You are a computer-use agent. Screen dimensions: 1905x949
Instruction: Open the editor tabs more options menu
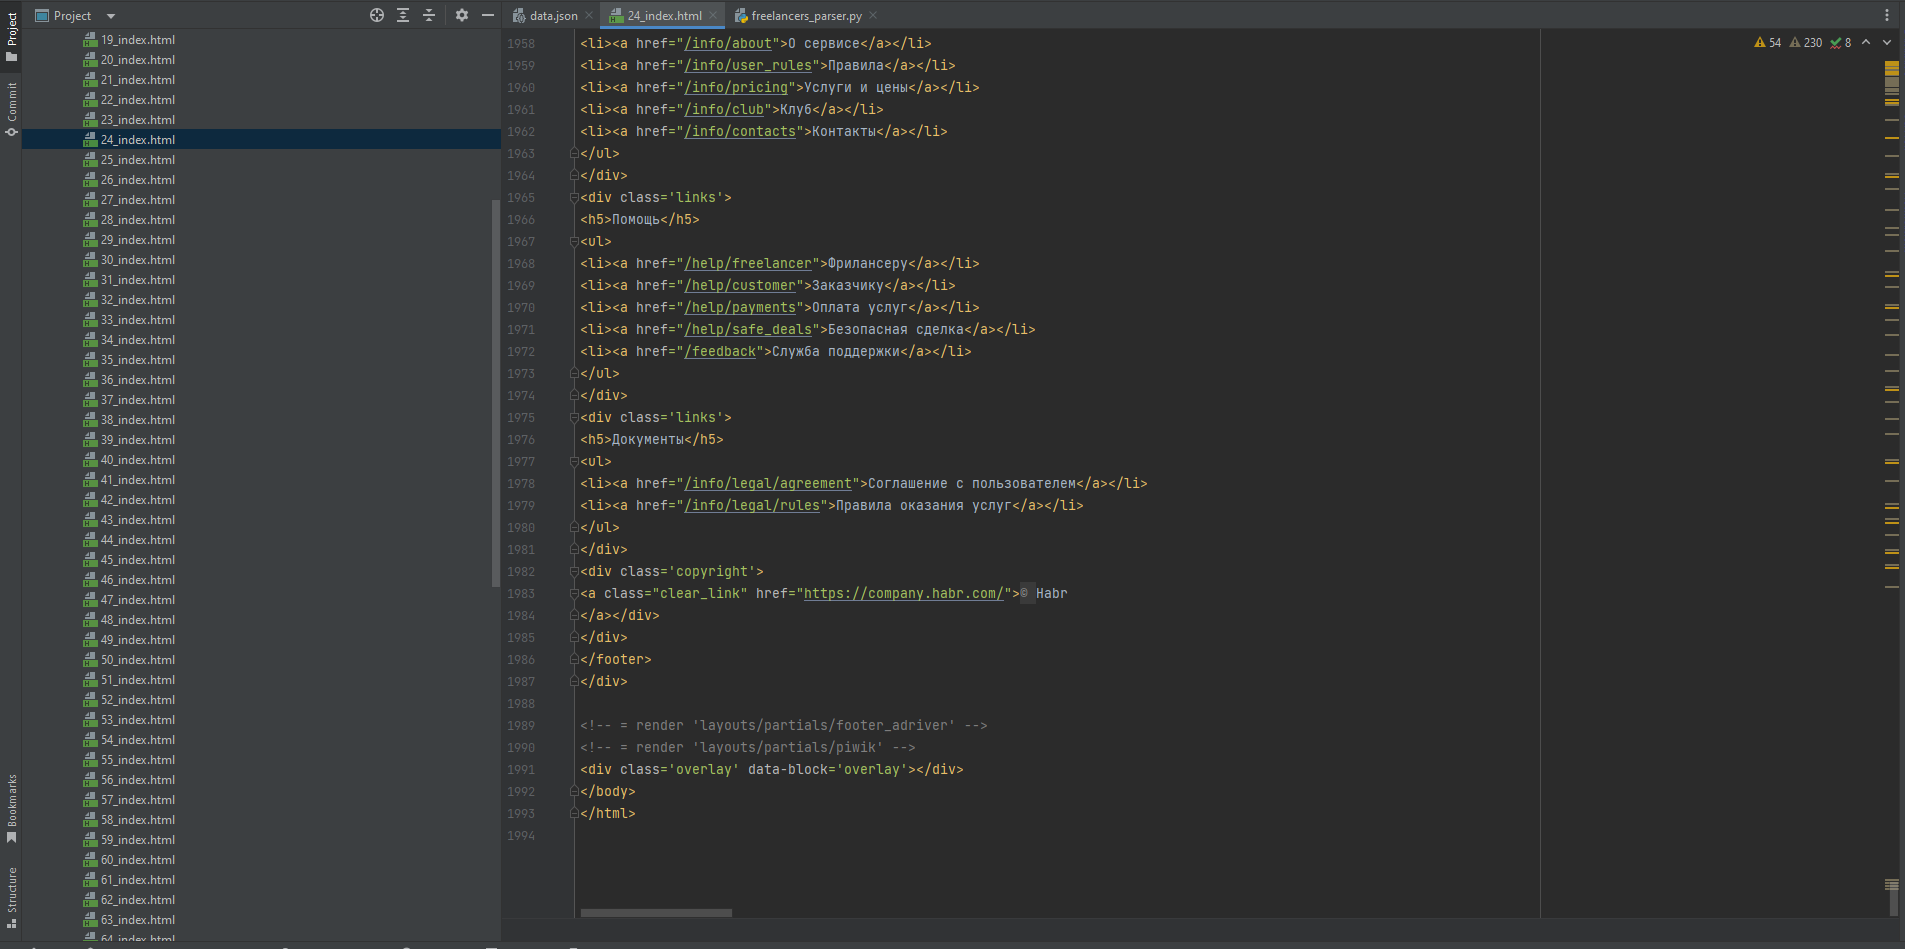coord(1887,15)
